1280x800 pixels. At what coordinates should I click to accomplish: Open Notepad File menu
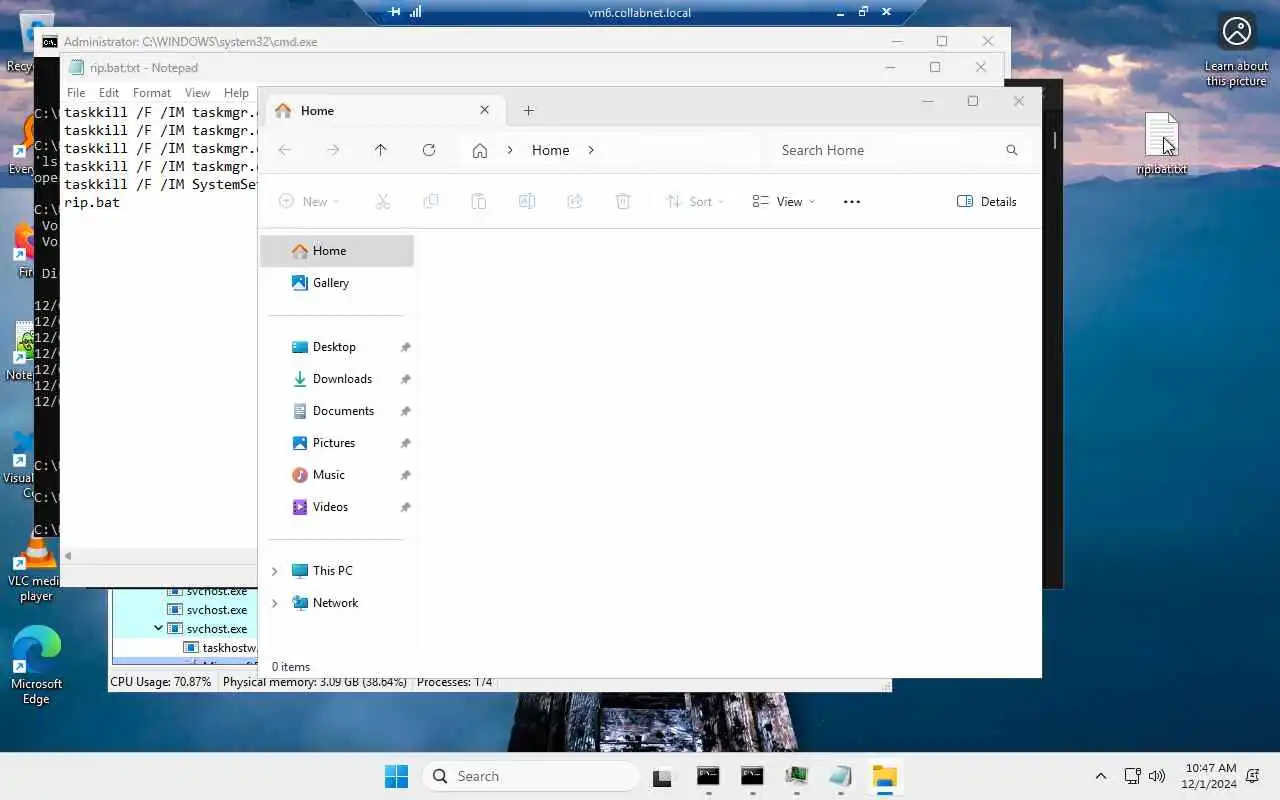76,93
